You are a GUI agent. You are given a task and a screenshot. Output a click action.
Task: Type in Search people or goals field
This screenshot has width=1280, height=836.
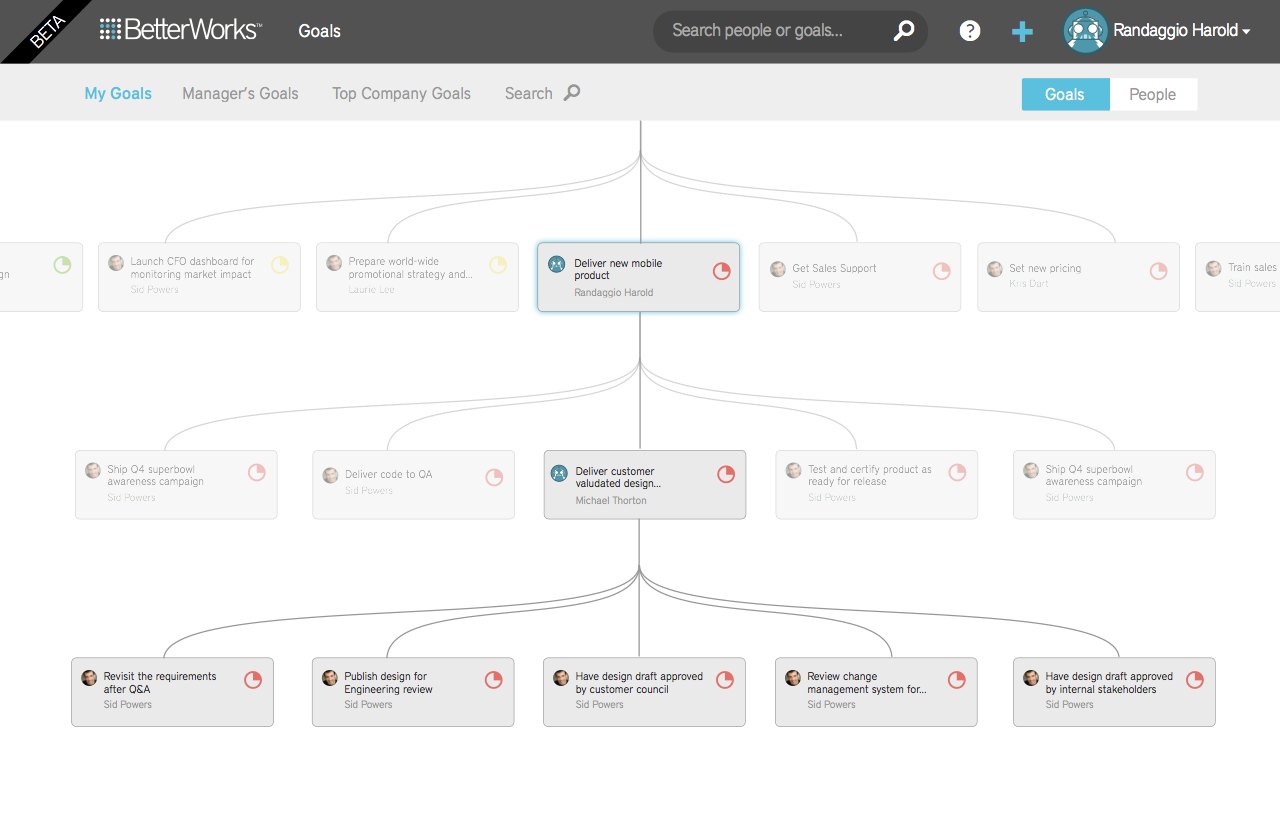tap(790, 31)
